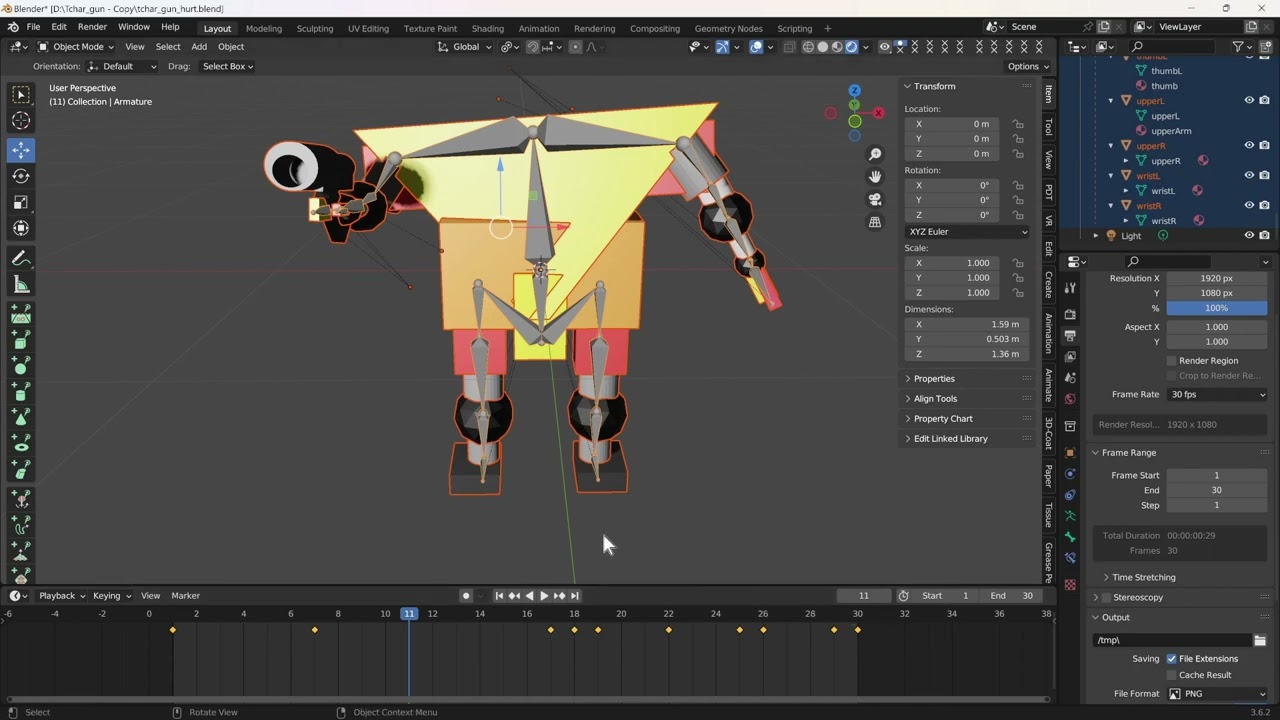Switch to the Geometry Nodes workspace tab
The image size is (1280, 720).
coord(729,28)
